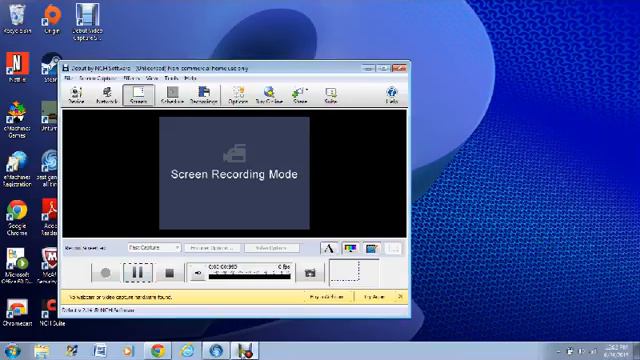
Task: Click the Video Options button
Action: [271, 248]
